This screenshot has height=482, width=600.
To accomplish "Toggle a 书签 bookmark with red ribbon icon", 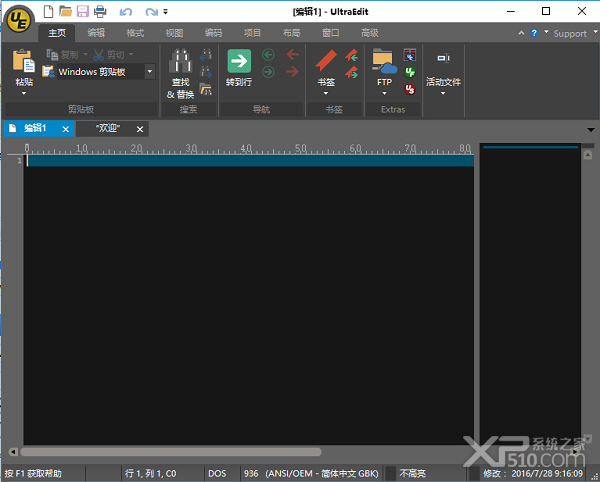I will 326,60.
